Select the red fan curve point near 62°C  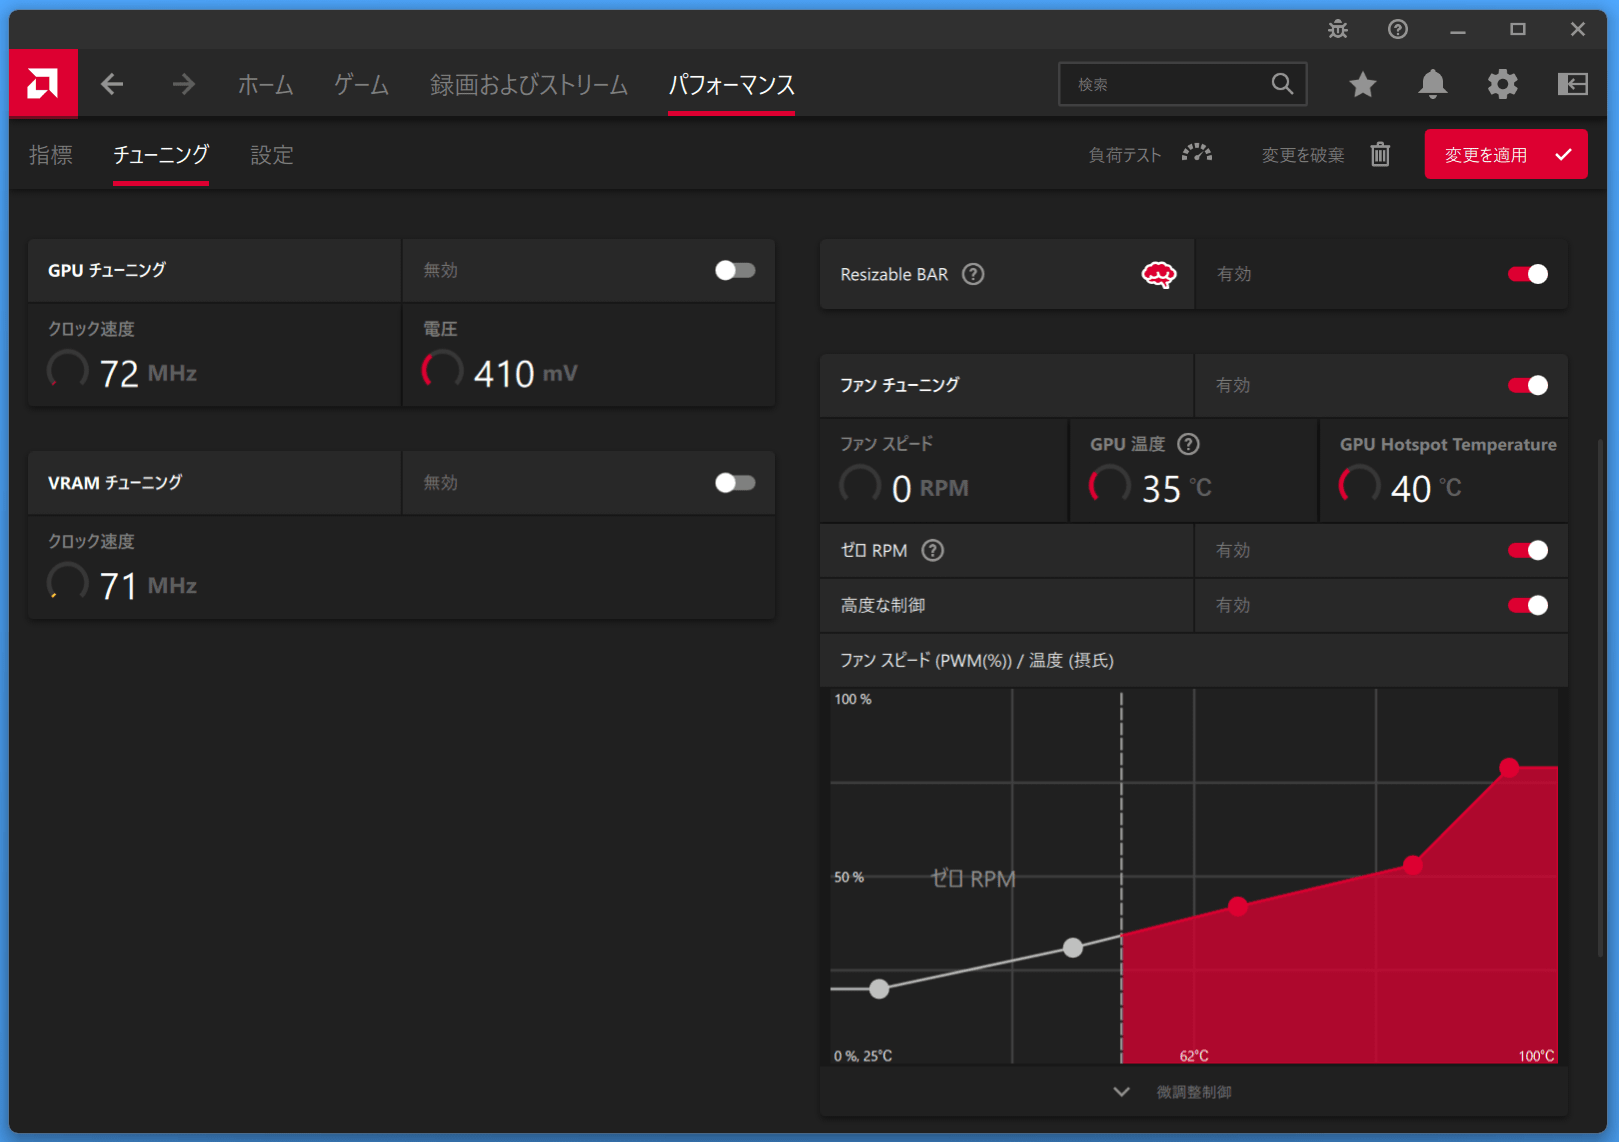coord(1238,906)
